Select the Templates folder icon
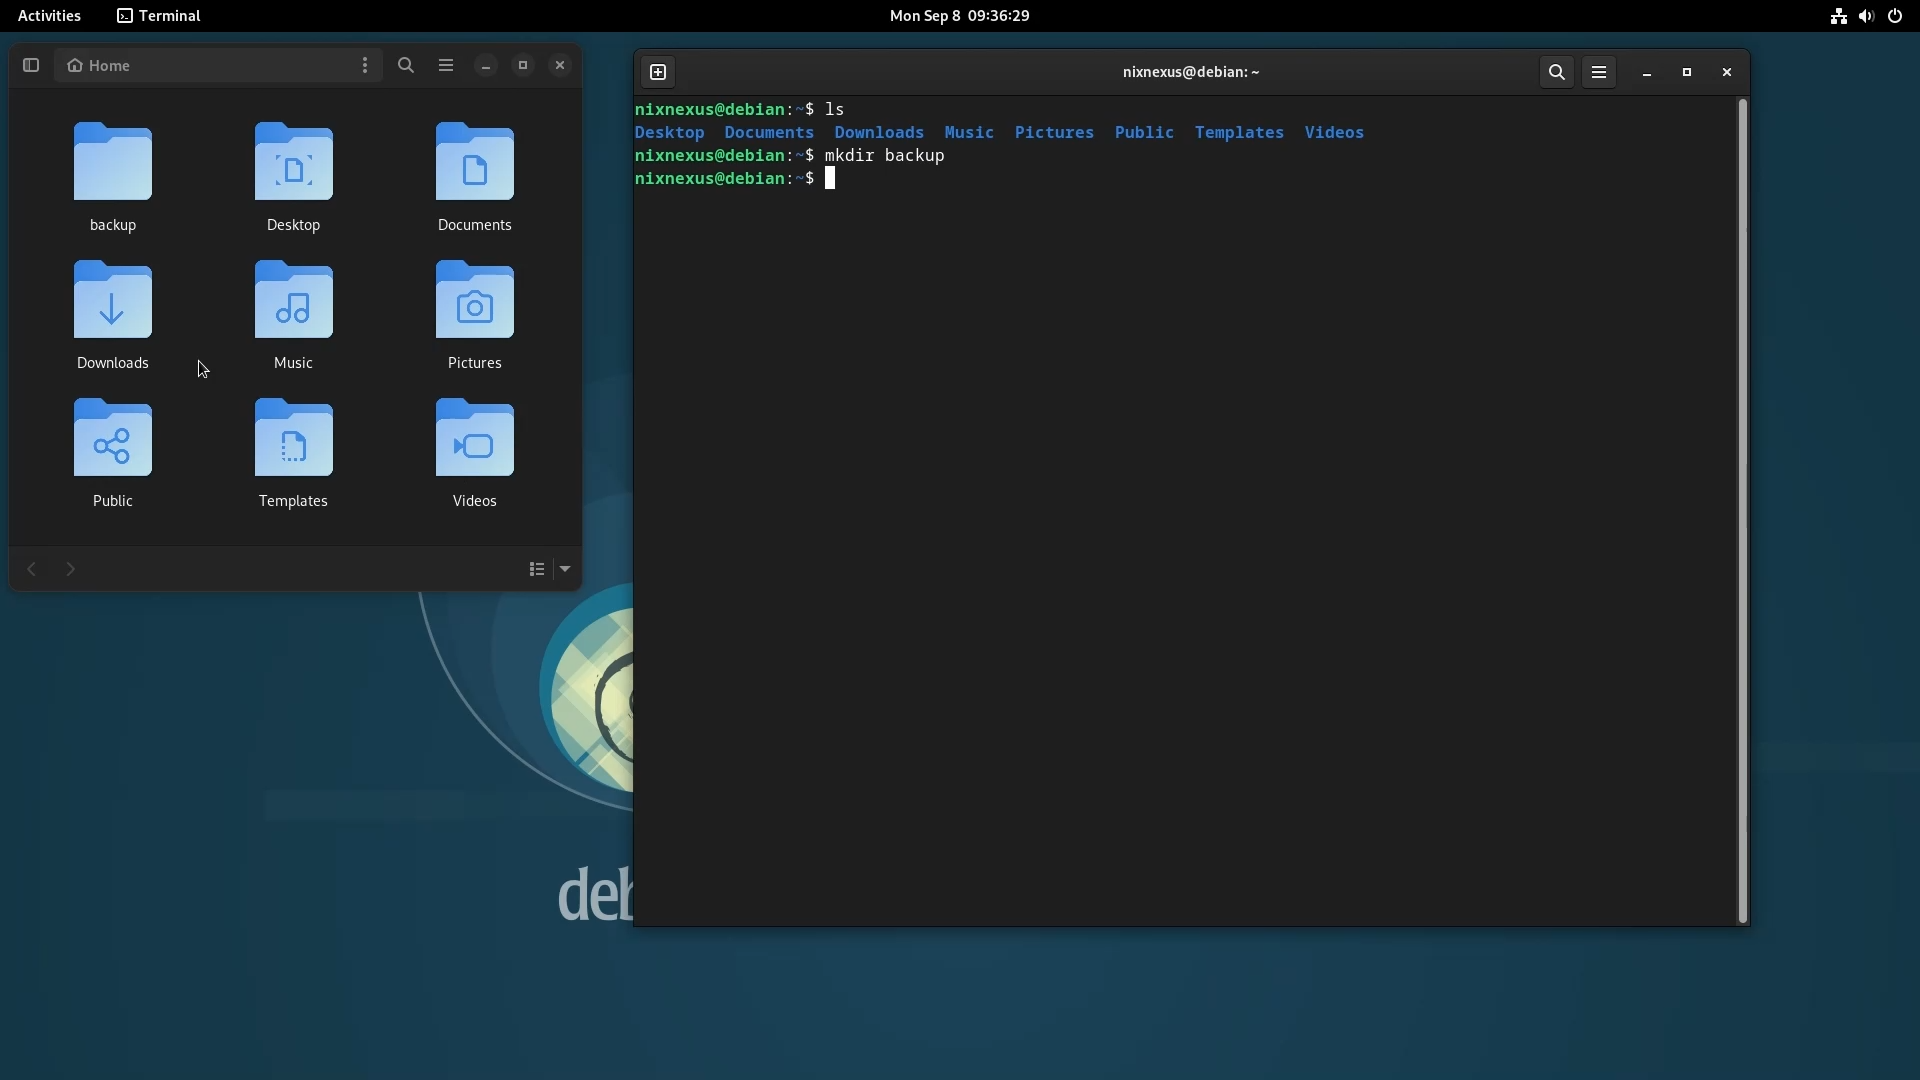 click(294, 441)
